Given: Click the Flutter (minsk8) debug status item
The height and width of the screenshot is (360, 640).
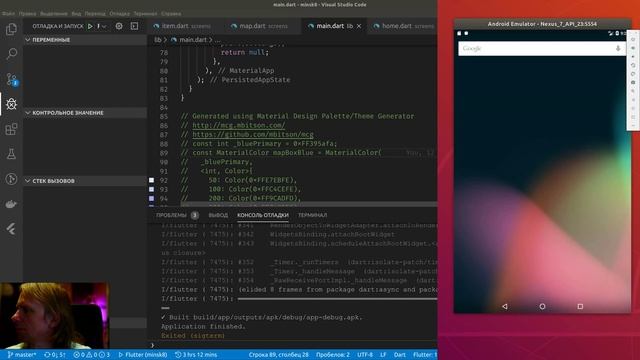Looking at the screenshot, I should [x=142, y=355].
